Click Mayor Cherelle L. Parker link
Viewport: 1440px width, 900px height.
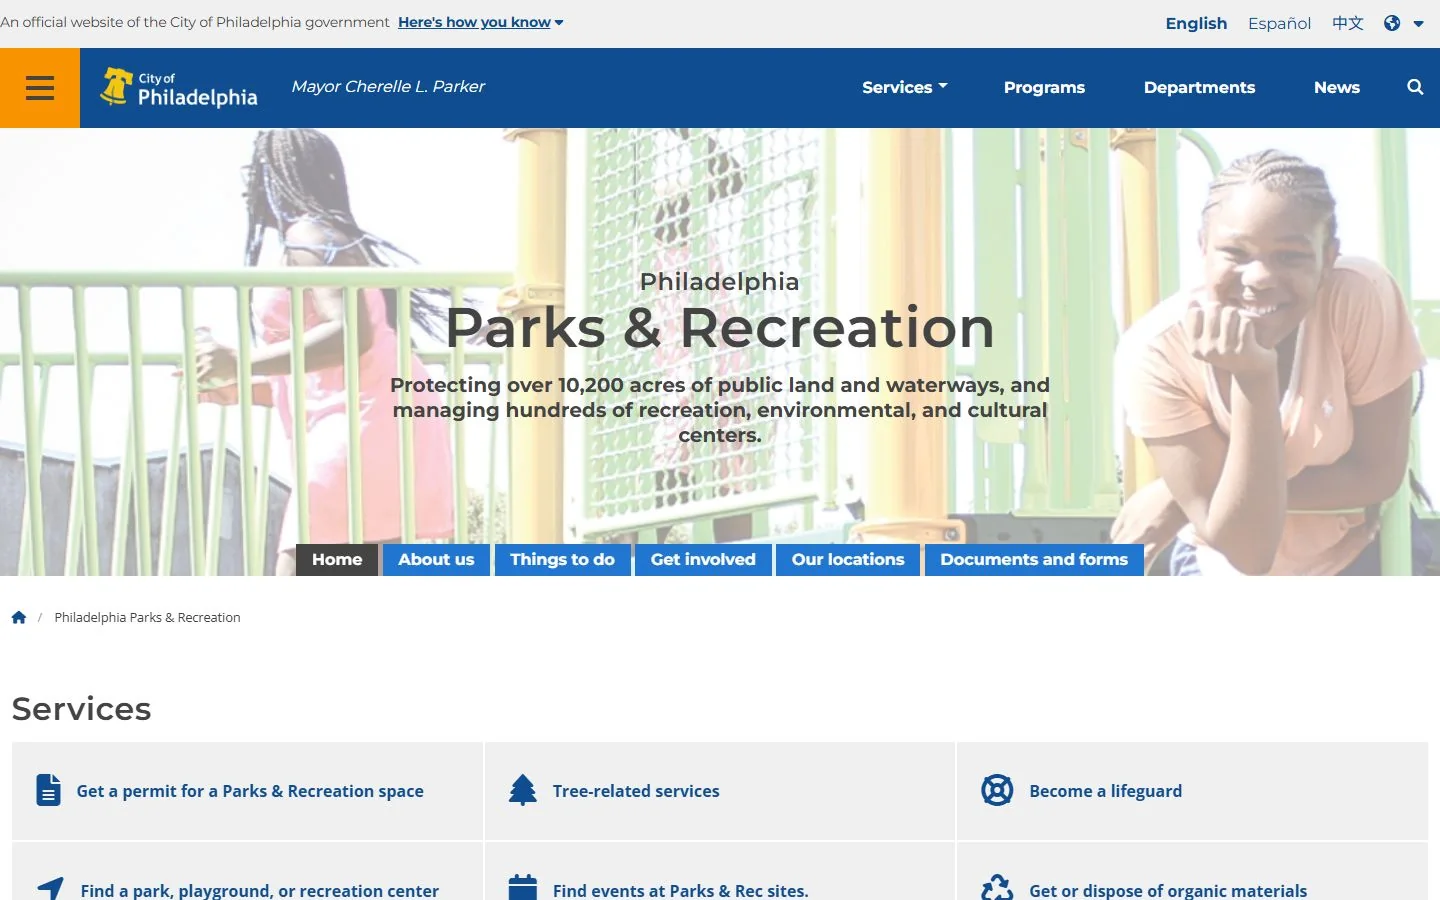click(x=388, y=87)
